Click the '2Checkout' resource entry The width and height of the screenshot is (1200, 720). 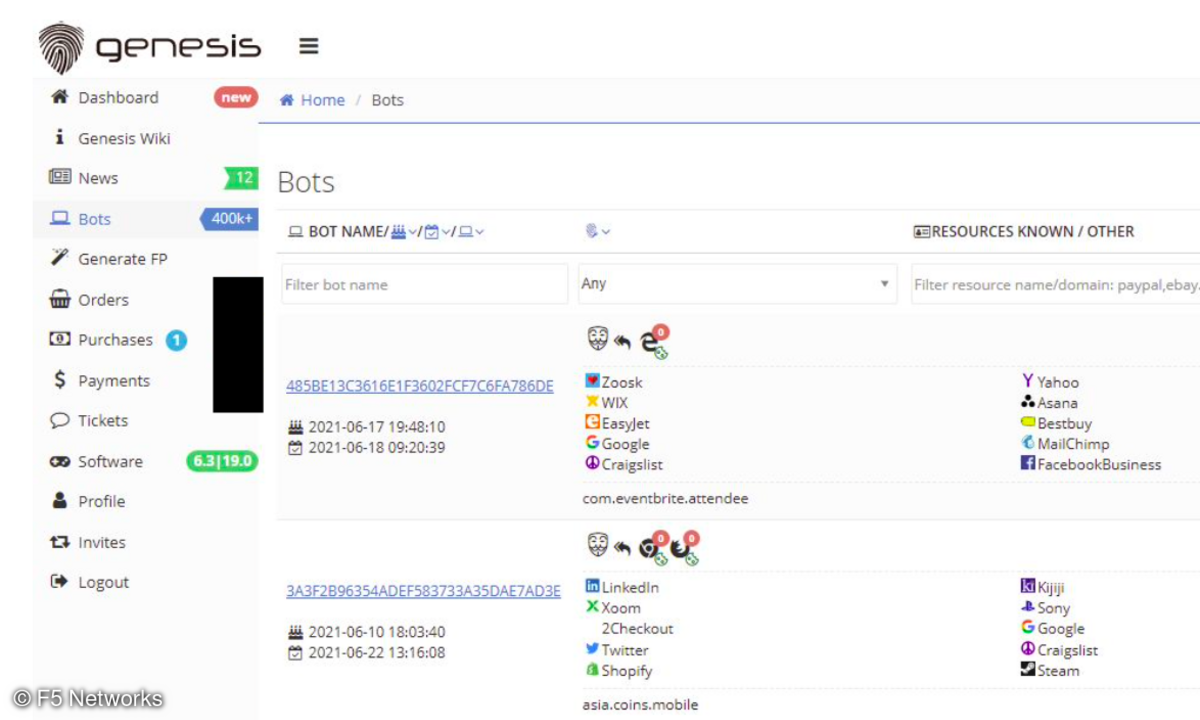(637, 628)
